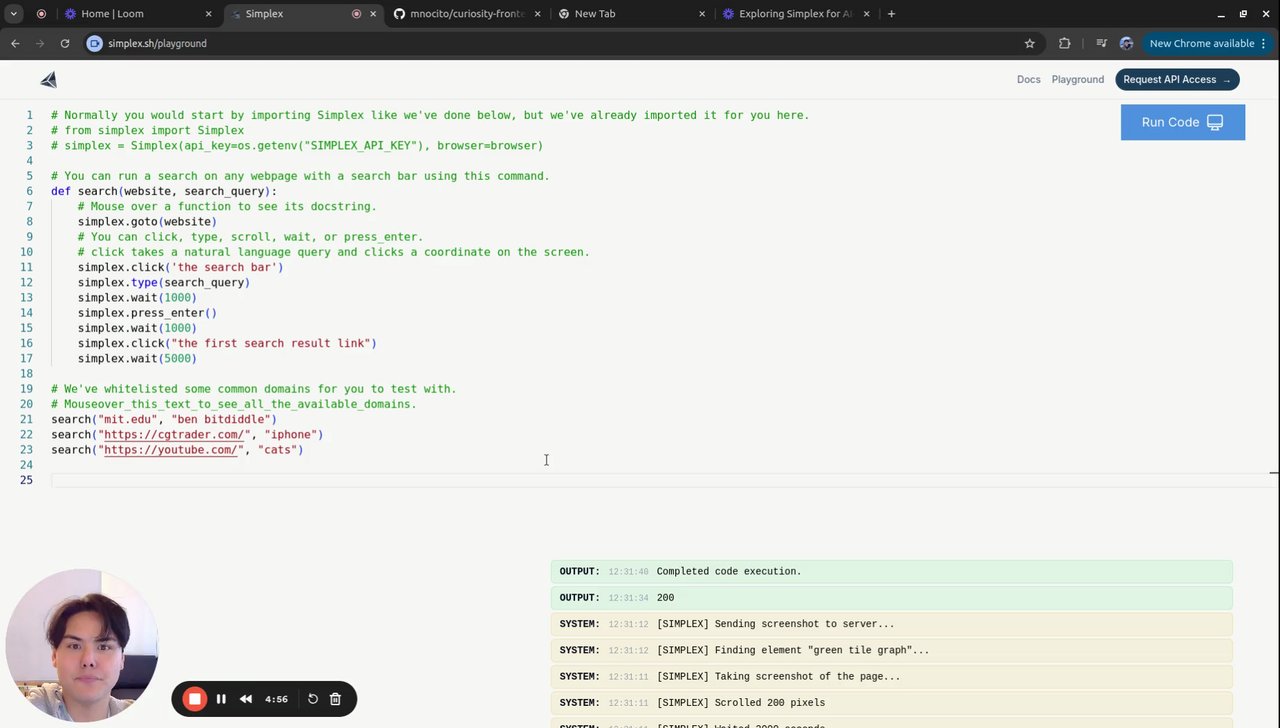Click the https://cgtrader.com/ link in code
The height and width of the screenshot is (728, 1280).
[x=174, y=435]
